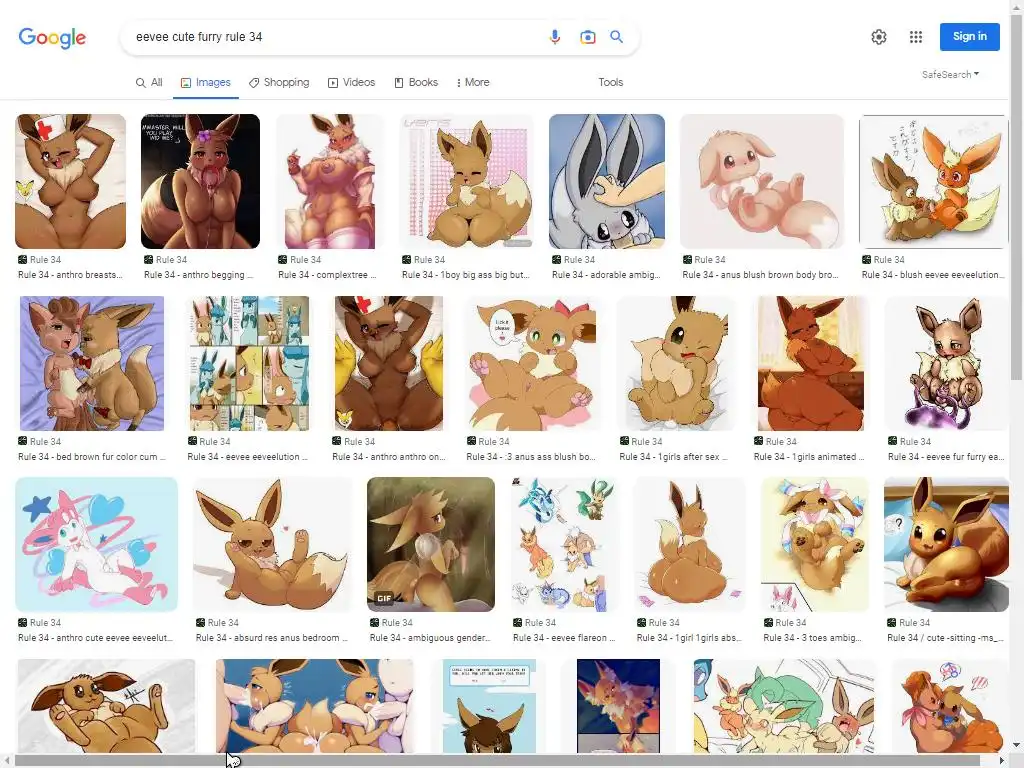
Task: Click the scroll right arrow
Action: tap(1002, 761)
